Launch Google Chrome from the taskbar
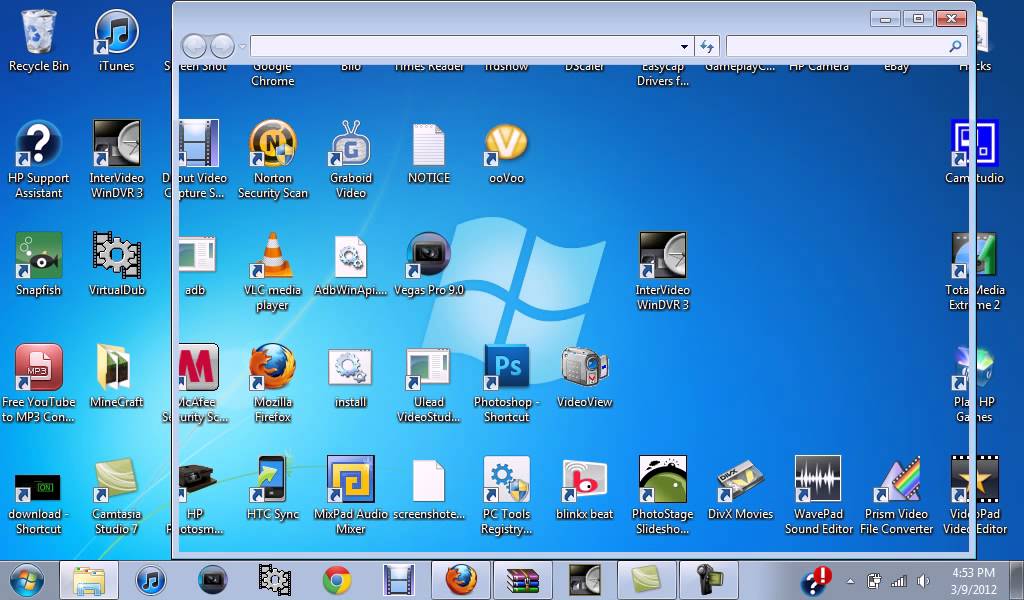The width and height of the screenshot is (1024, 600). click(337, 580)
